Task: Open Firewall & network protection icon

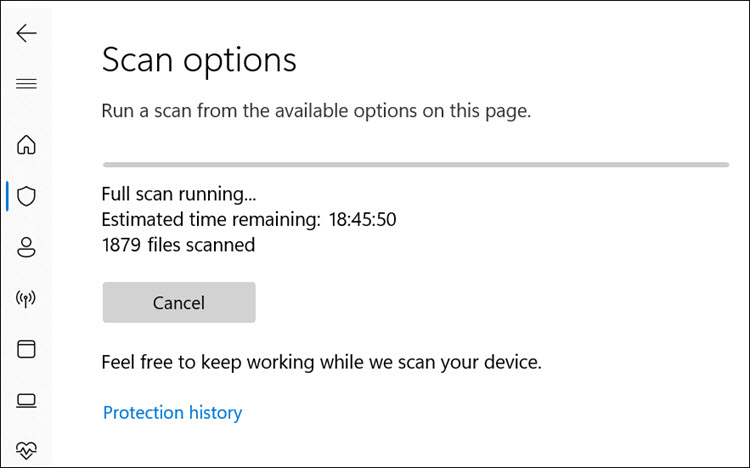Action: click(26, 299)
